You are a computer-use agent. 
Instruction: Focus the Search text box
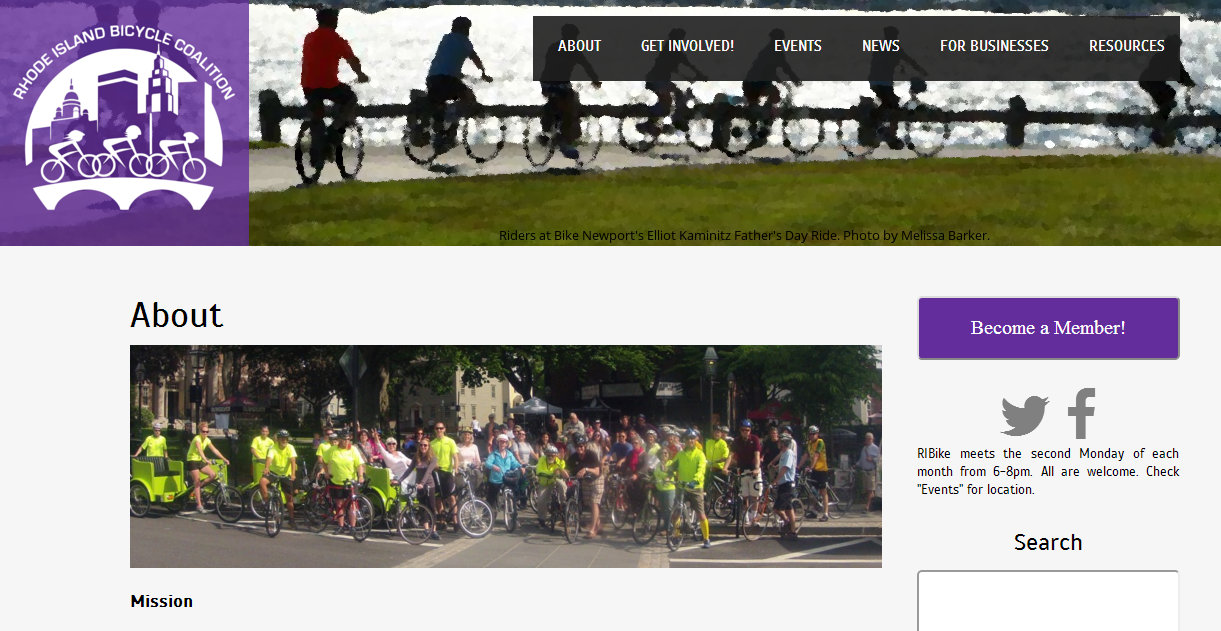click(x=1048, y=600)
